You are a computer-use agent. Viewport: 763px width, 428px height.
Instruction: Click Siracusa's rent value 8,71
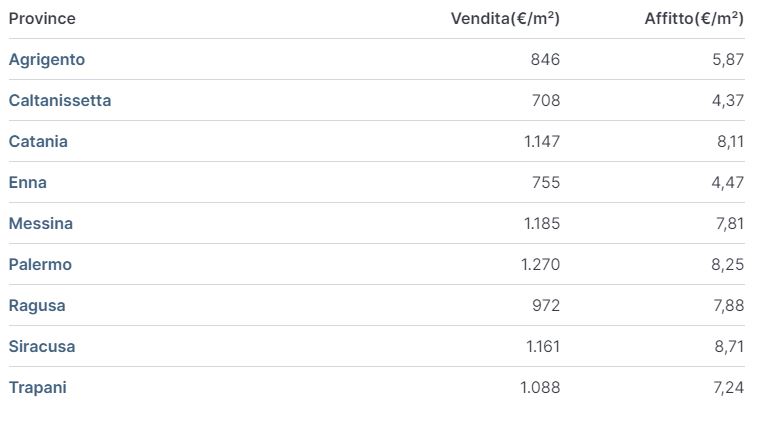pyautogui.click(x=728, y=347)
